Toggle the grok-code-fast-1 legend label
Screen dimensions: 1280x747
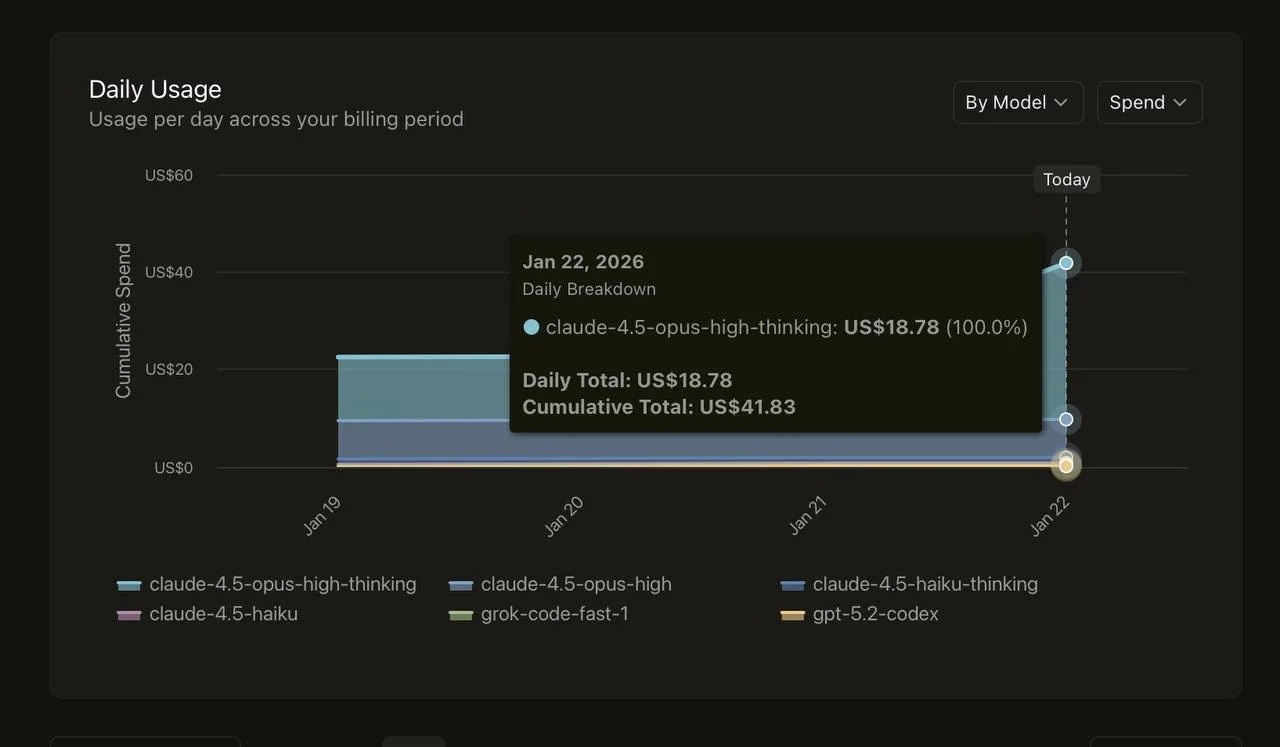[554, 614]
